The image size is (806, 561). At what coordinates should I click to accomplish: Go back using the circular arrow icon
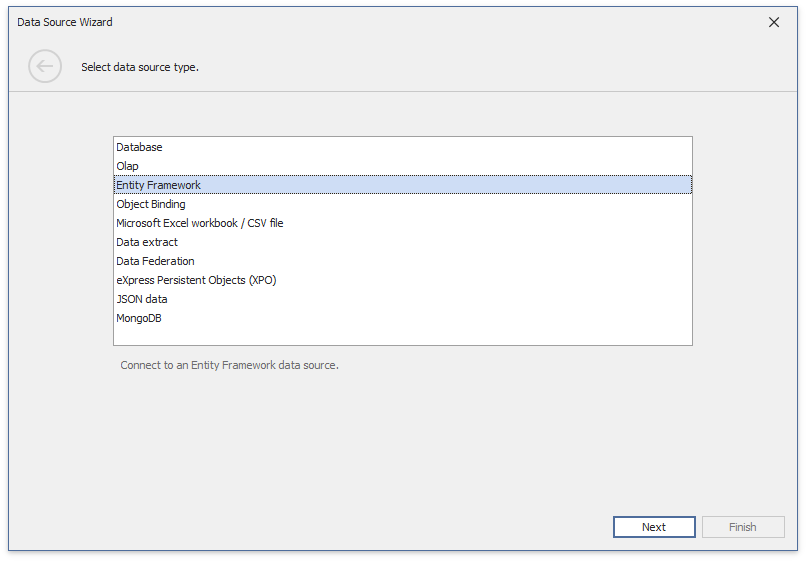[45, 66]
